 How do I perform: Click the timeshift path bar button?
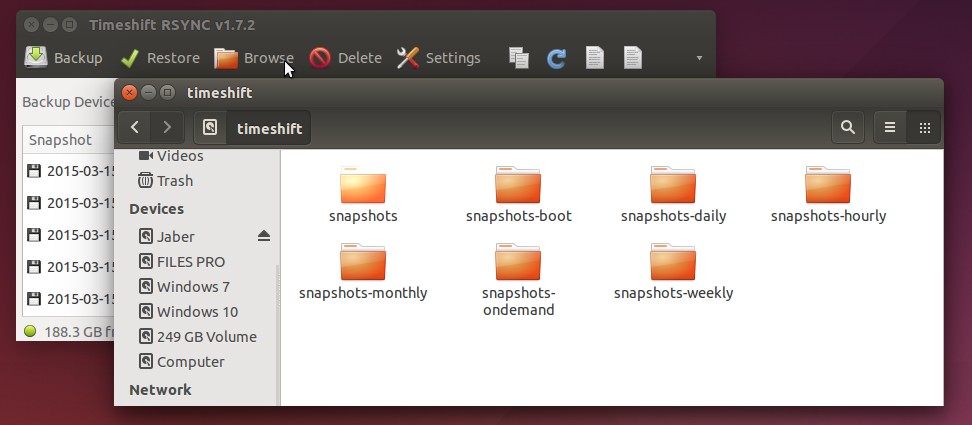269,128
